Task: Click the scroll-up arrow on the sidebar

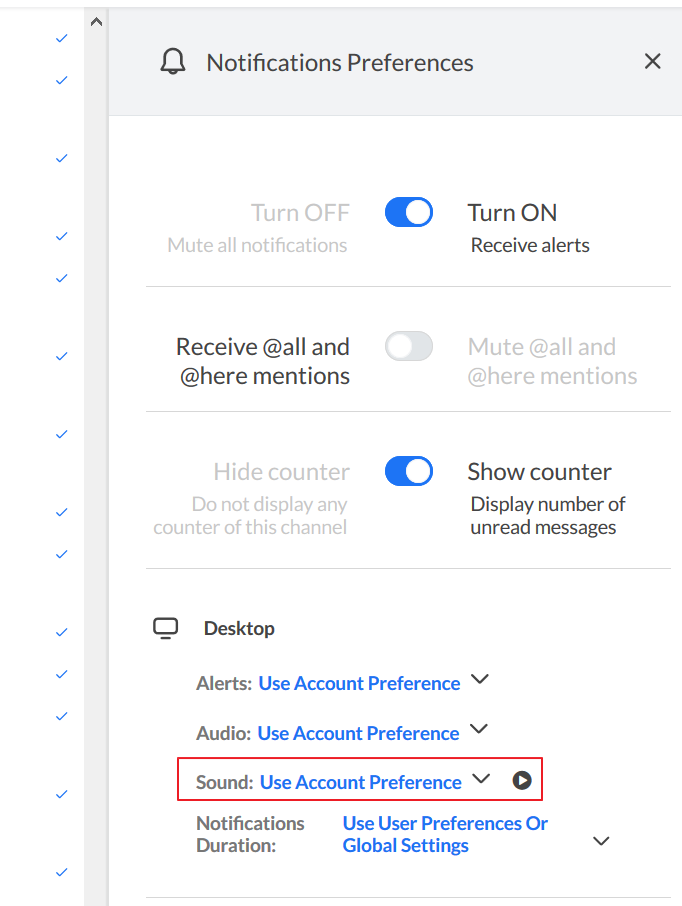Action: click(97, 22)
